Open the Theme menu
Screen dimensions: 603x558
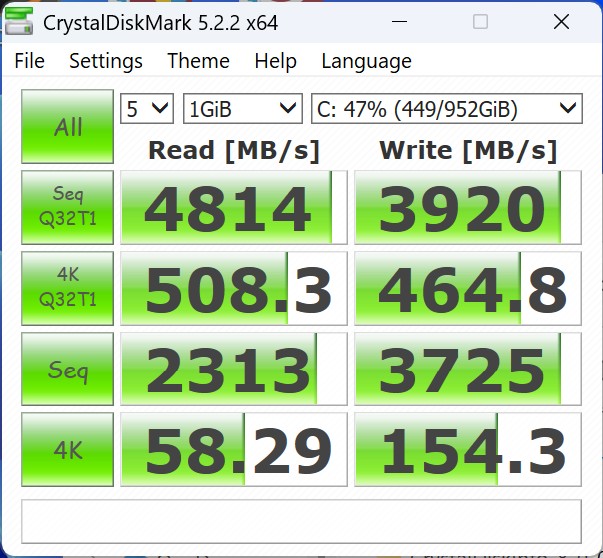coord(198,61)
